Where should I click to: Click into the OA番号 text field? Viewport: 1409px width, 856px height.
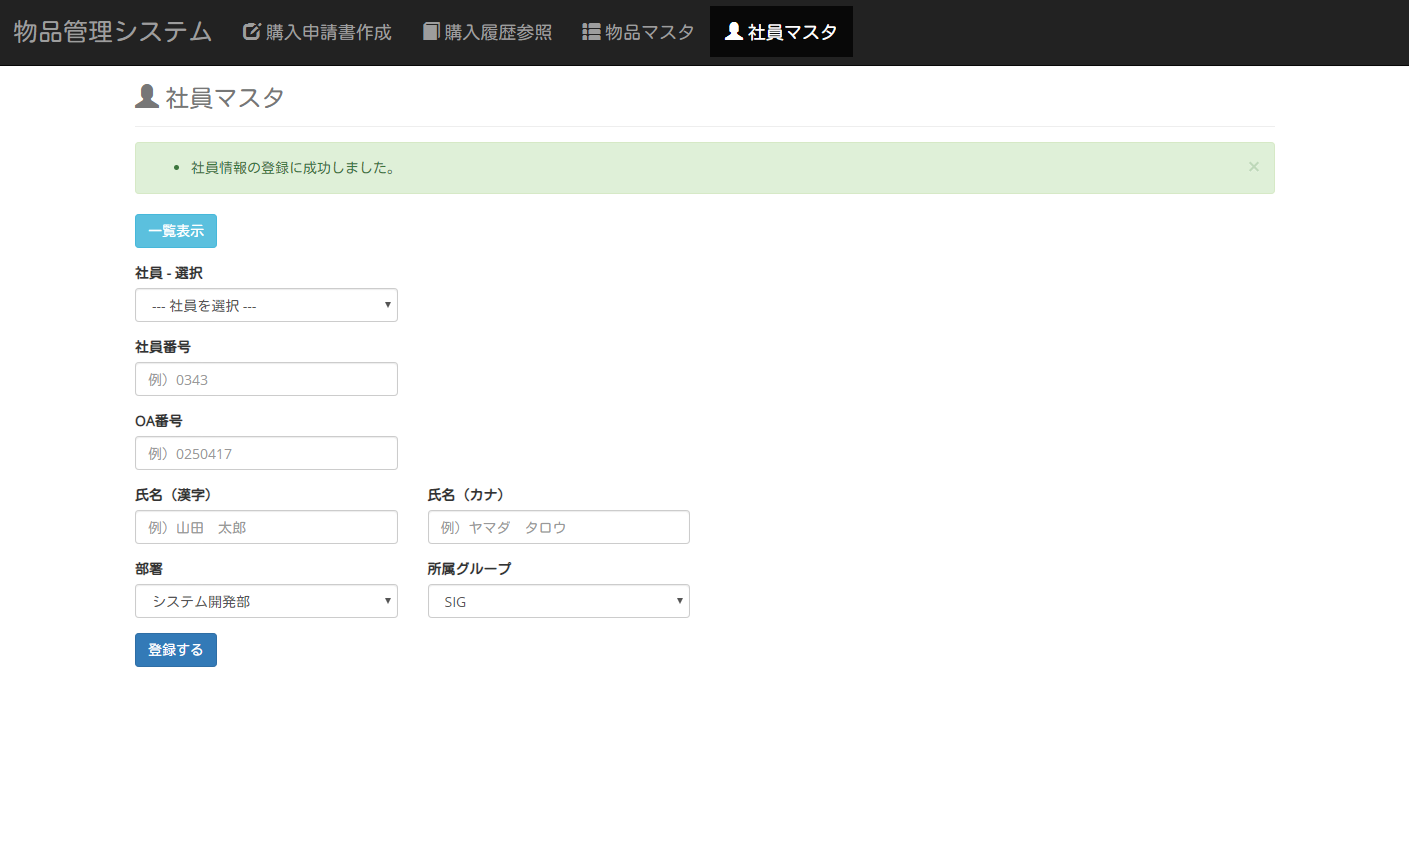coord(266,453)
